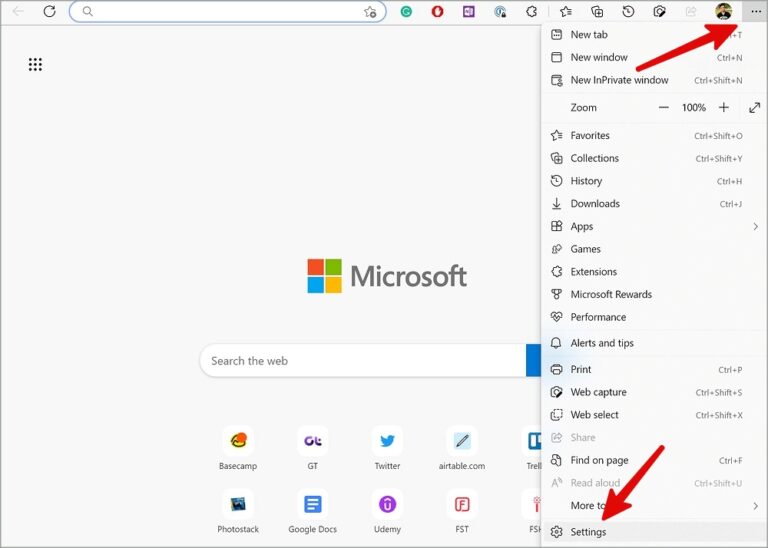
Task: Open the Favorites star toolbar icon
Action: (x=566, y=11)
